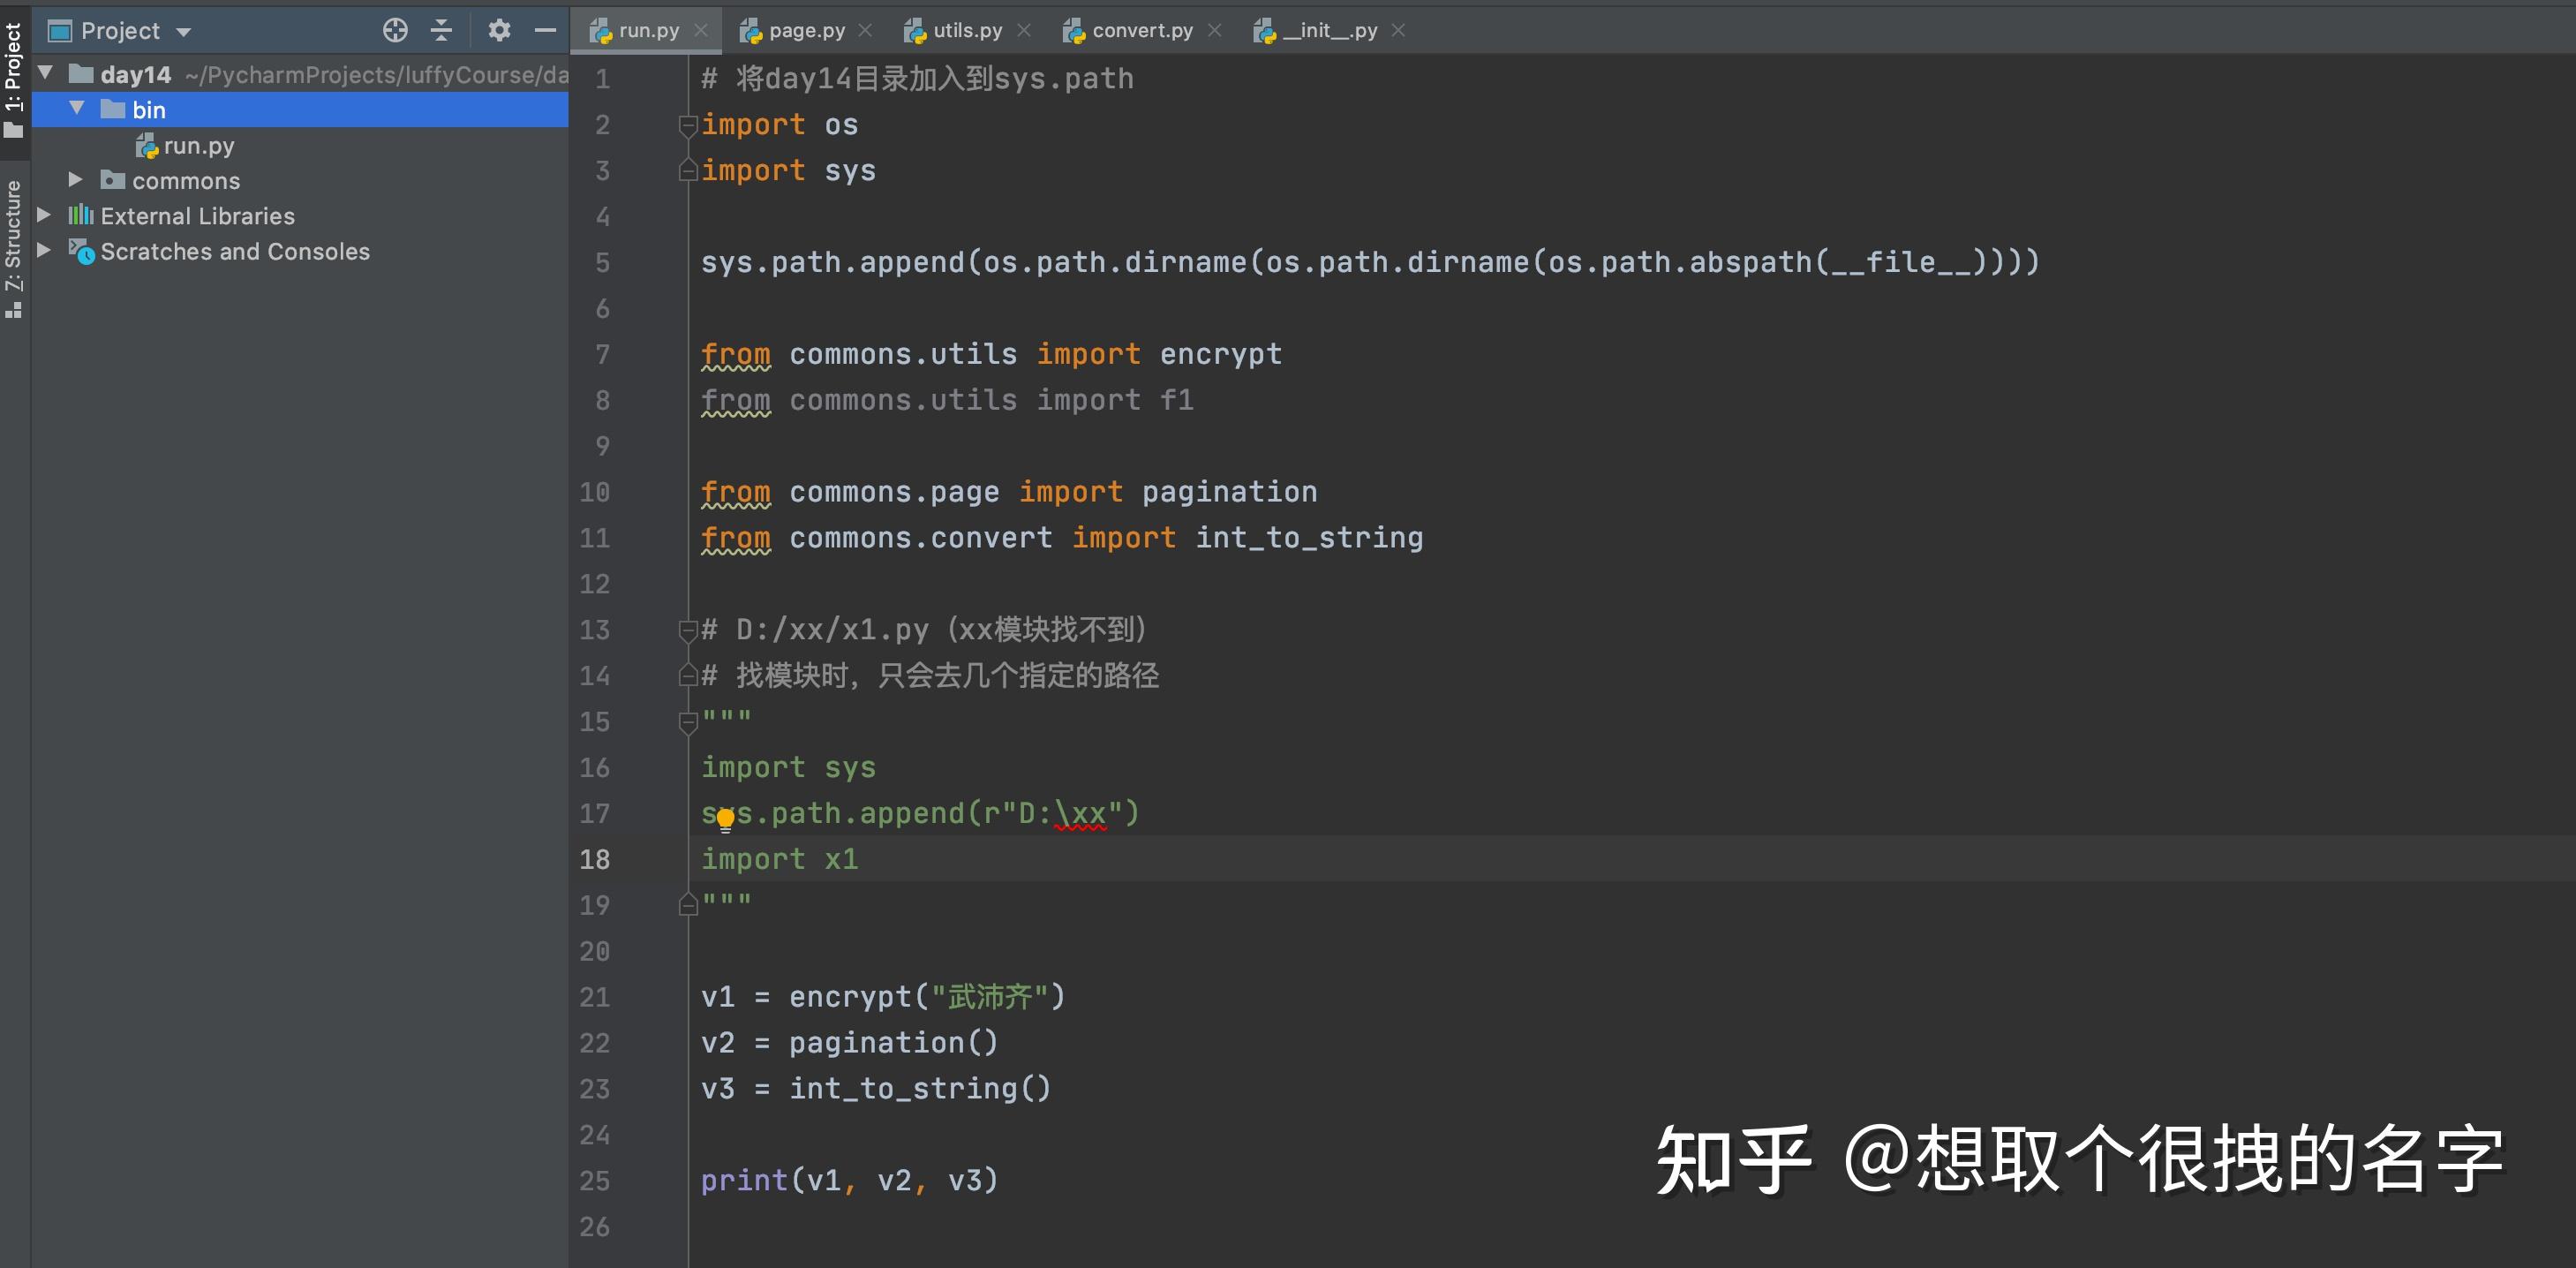Place cursor on 'sys.path.append' at line 5
2576x1268 pixels.
point(832,262)
